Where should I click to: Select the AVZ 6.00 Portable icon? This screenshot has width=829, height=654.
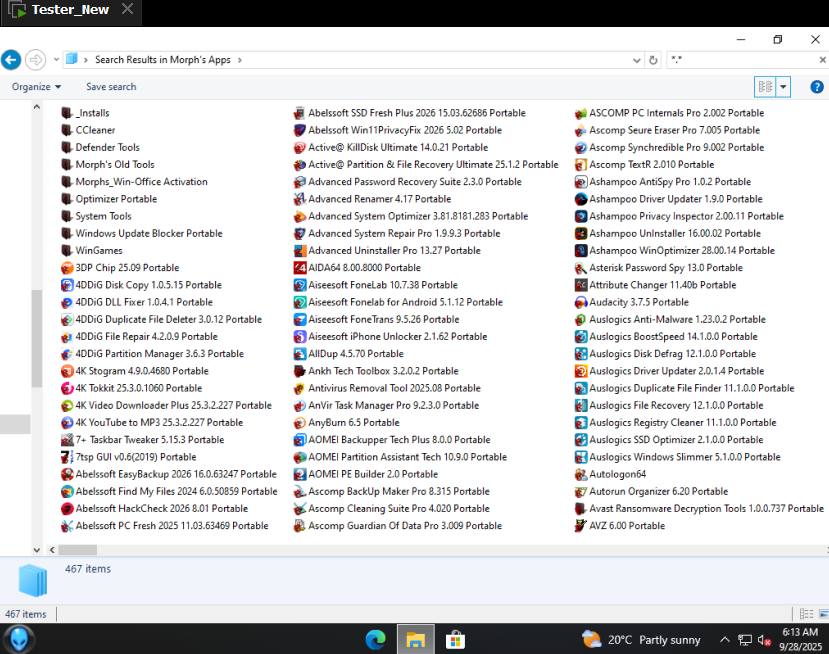pyautogui.click(x=581, y=526)
